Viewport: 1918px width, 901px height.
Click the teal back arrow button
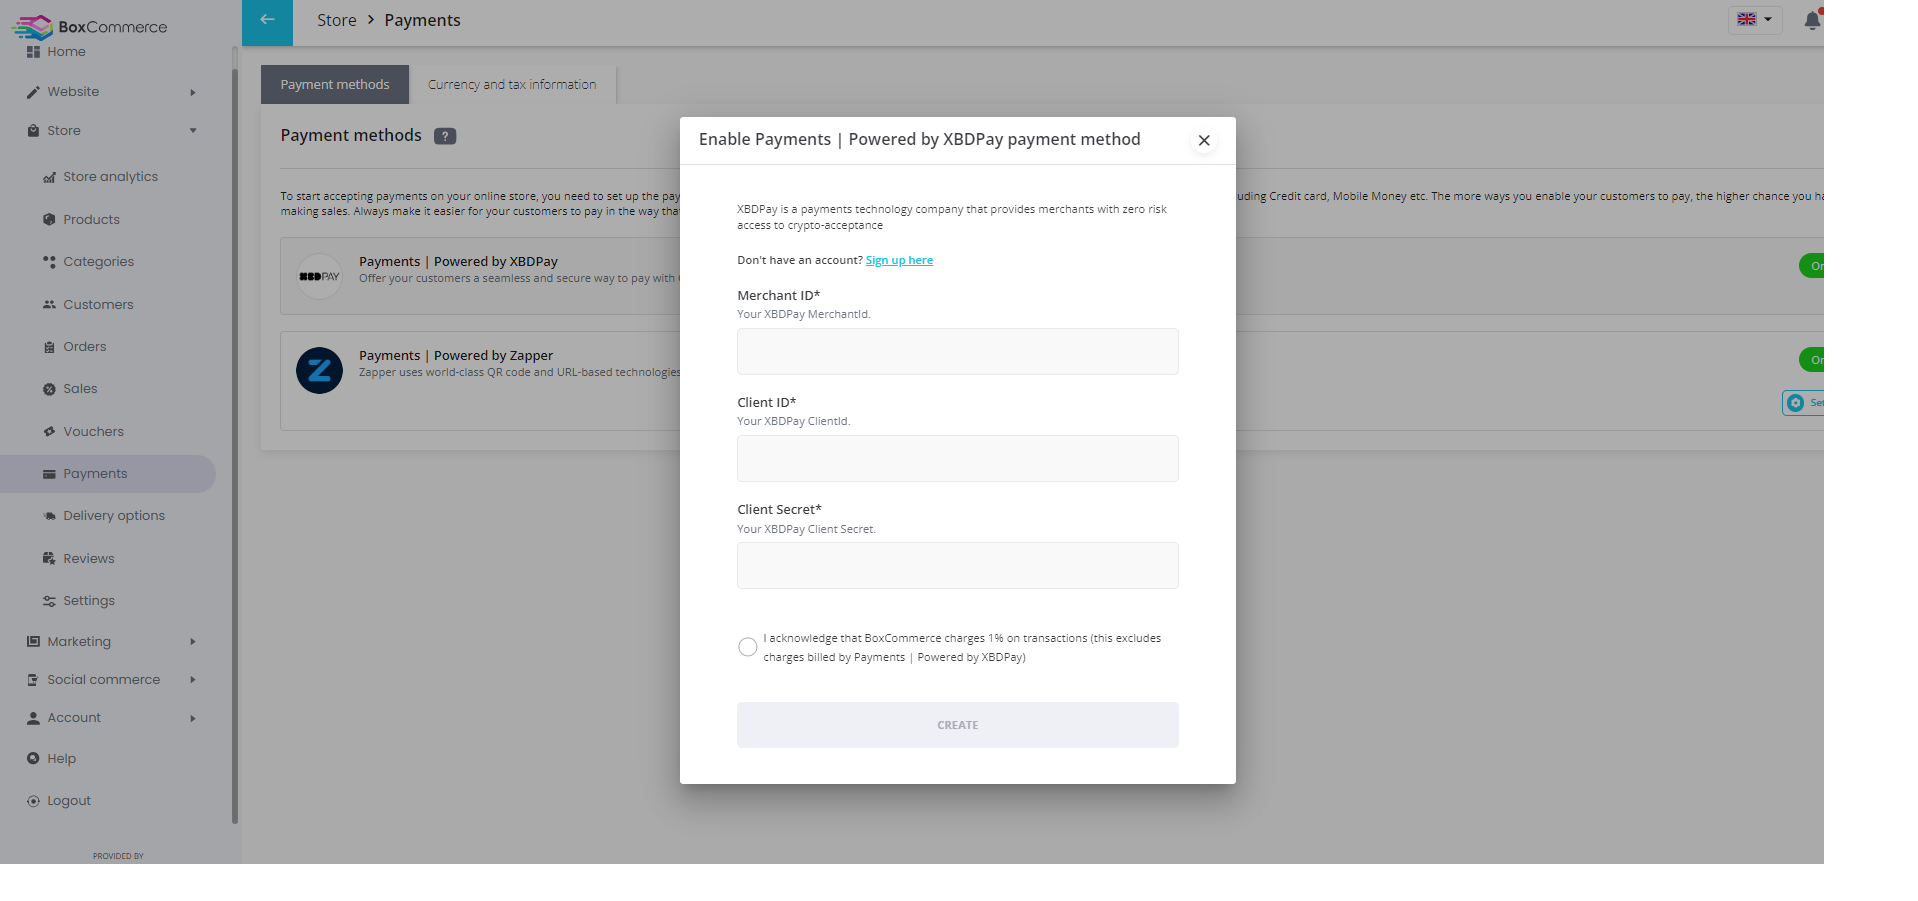pos(267,22)
